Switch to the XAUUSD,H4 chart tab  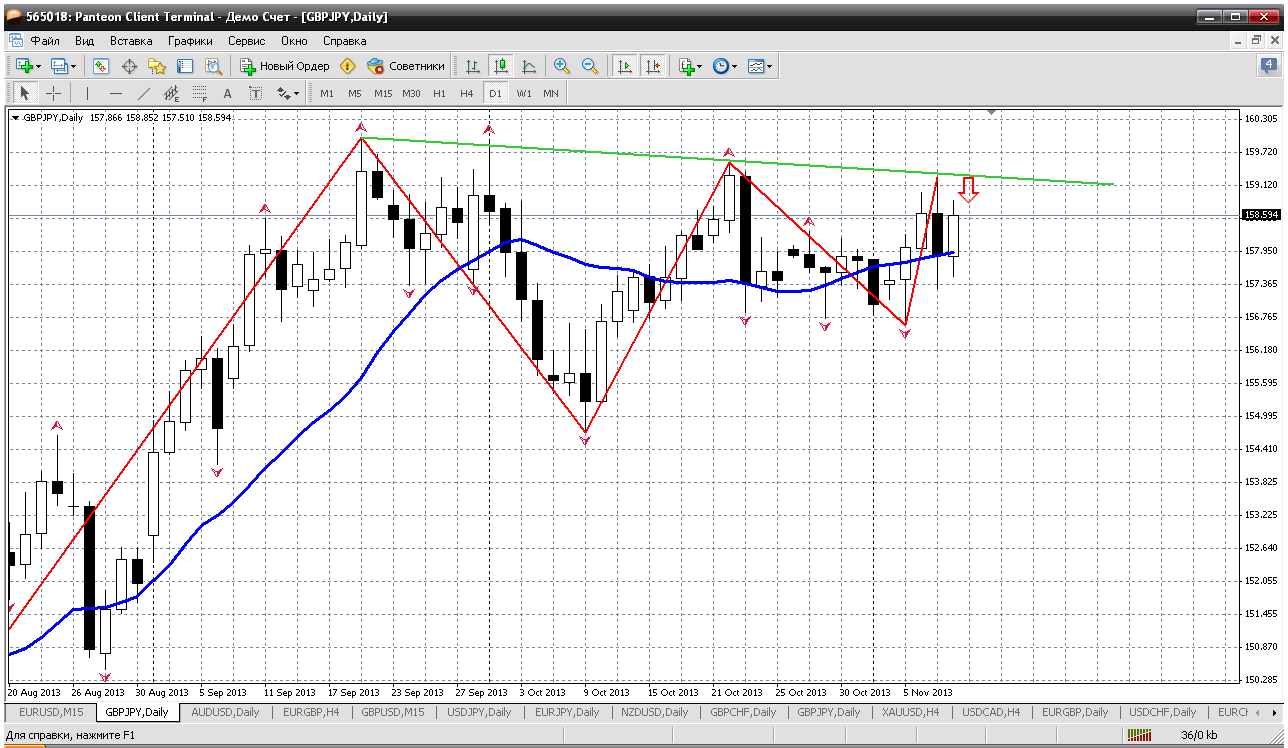(x=910, y=712)
